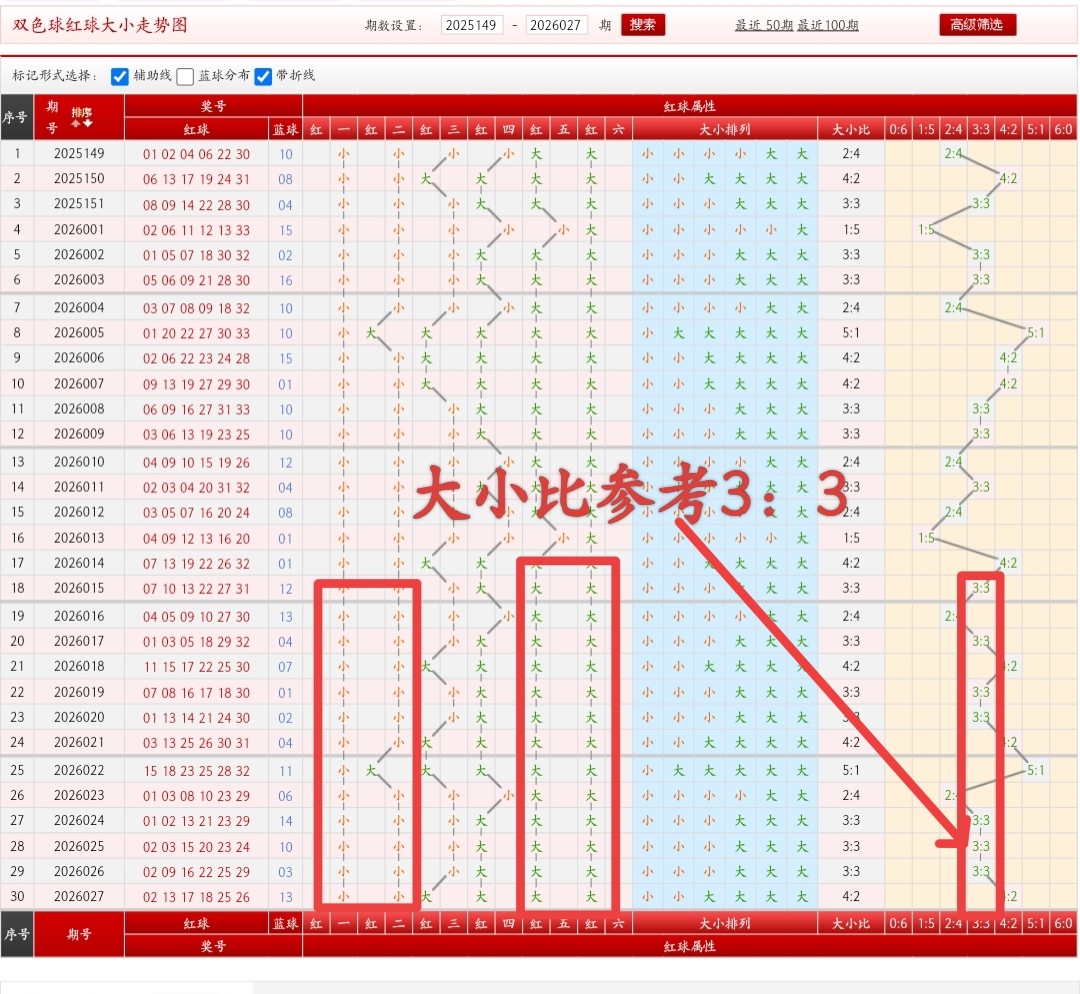
Task: Open the 最近 50期 link
Action: (763, 25)
